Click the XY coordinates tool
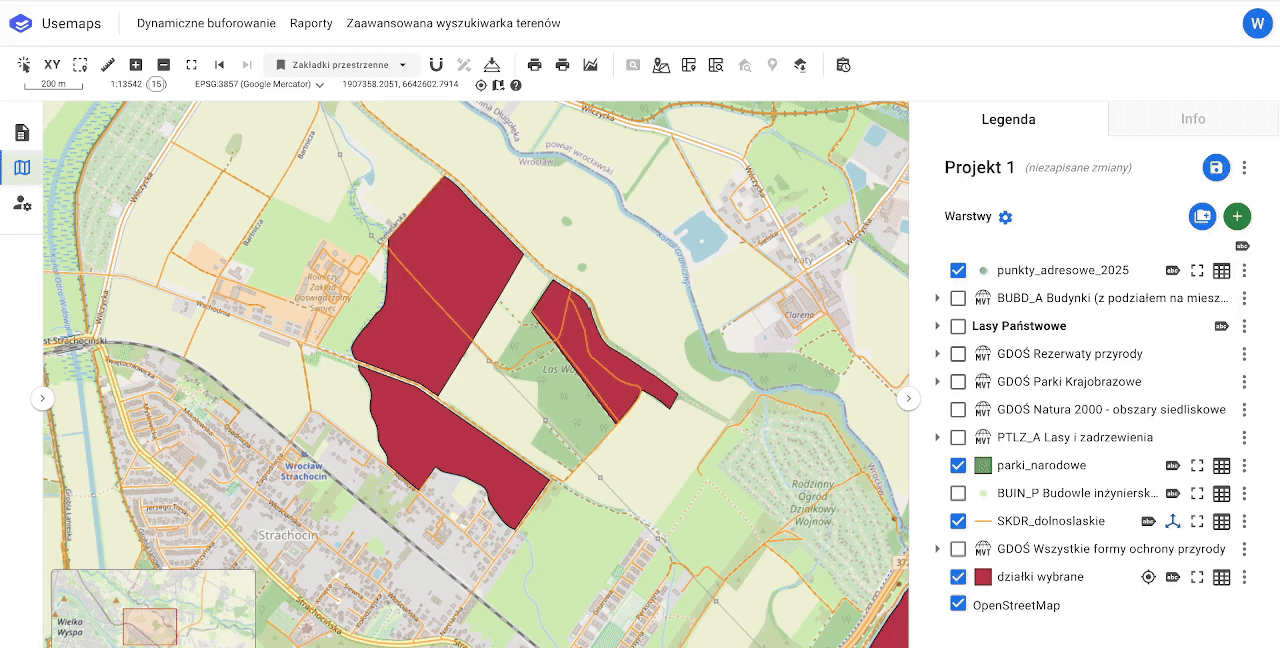The width and height of the screenshot is (1280, 648). click(x=52, y=65)
